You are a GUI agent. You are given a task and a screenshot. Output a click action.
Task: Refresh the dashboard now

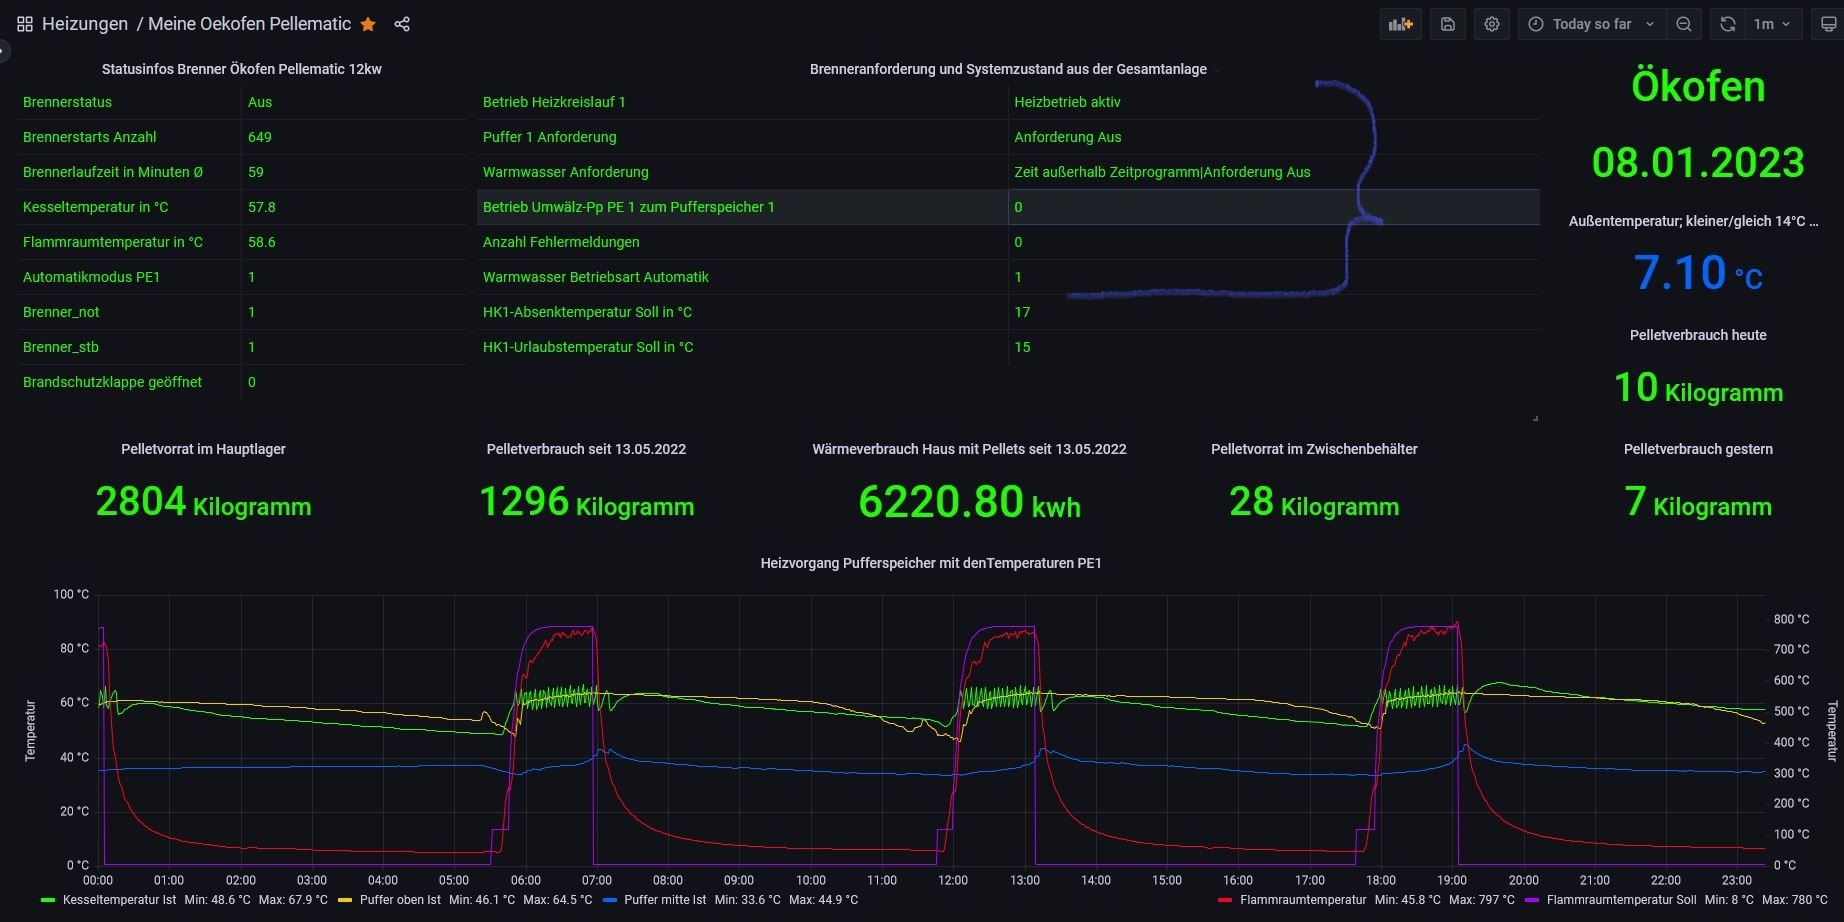pyautogui.click(x=1727, y=24)
